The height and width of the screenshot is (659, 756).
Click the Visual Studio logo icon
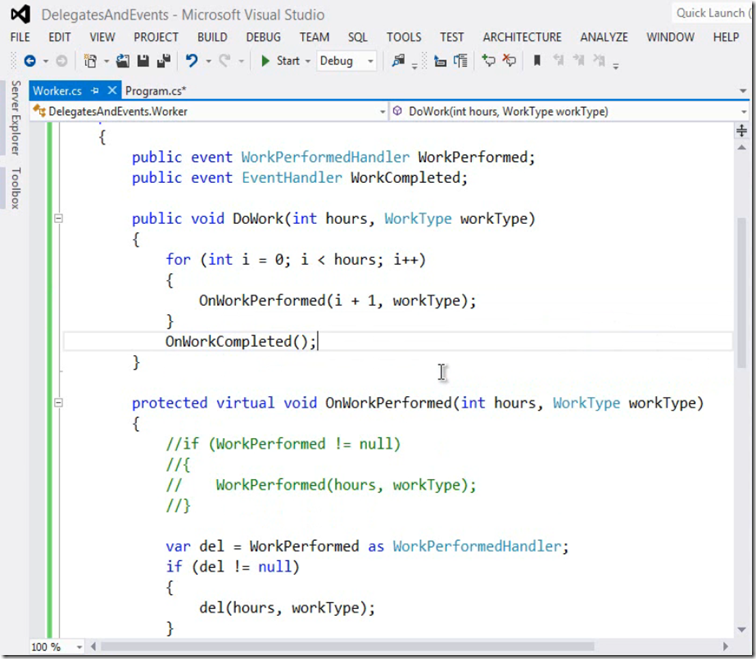(21, 14)
